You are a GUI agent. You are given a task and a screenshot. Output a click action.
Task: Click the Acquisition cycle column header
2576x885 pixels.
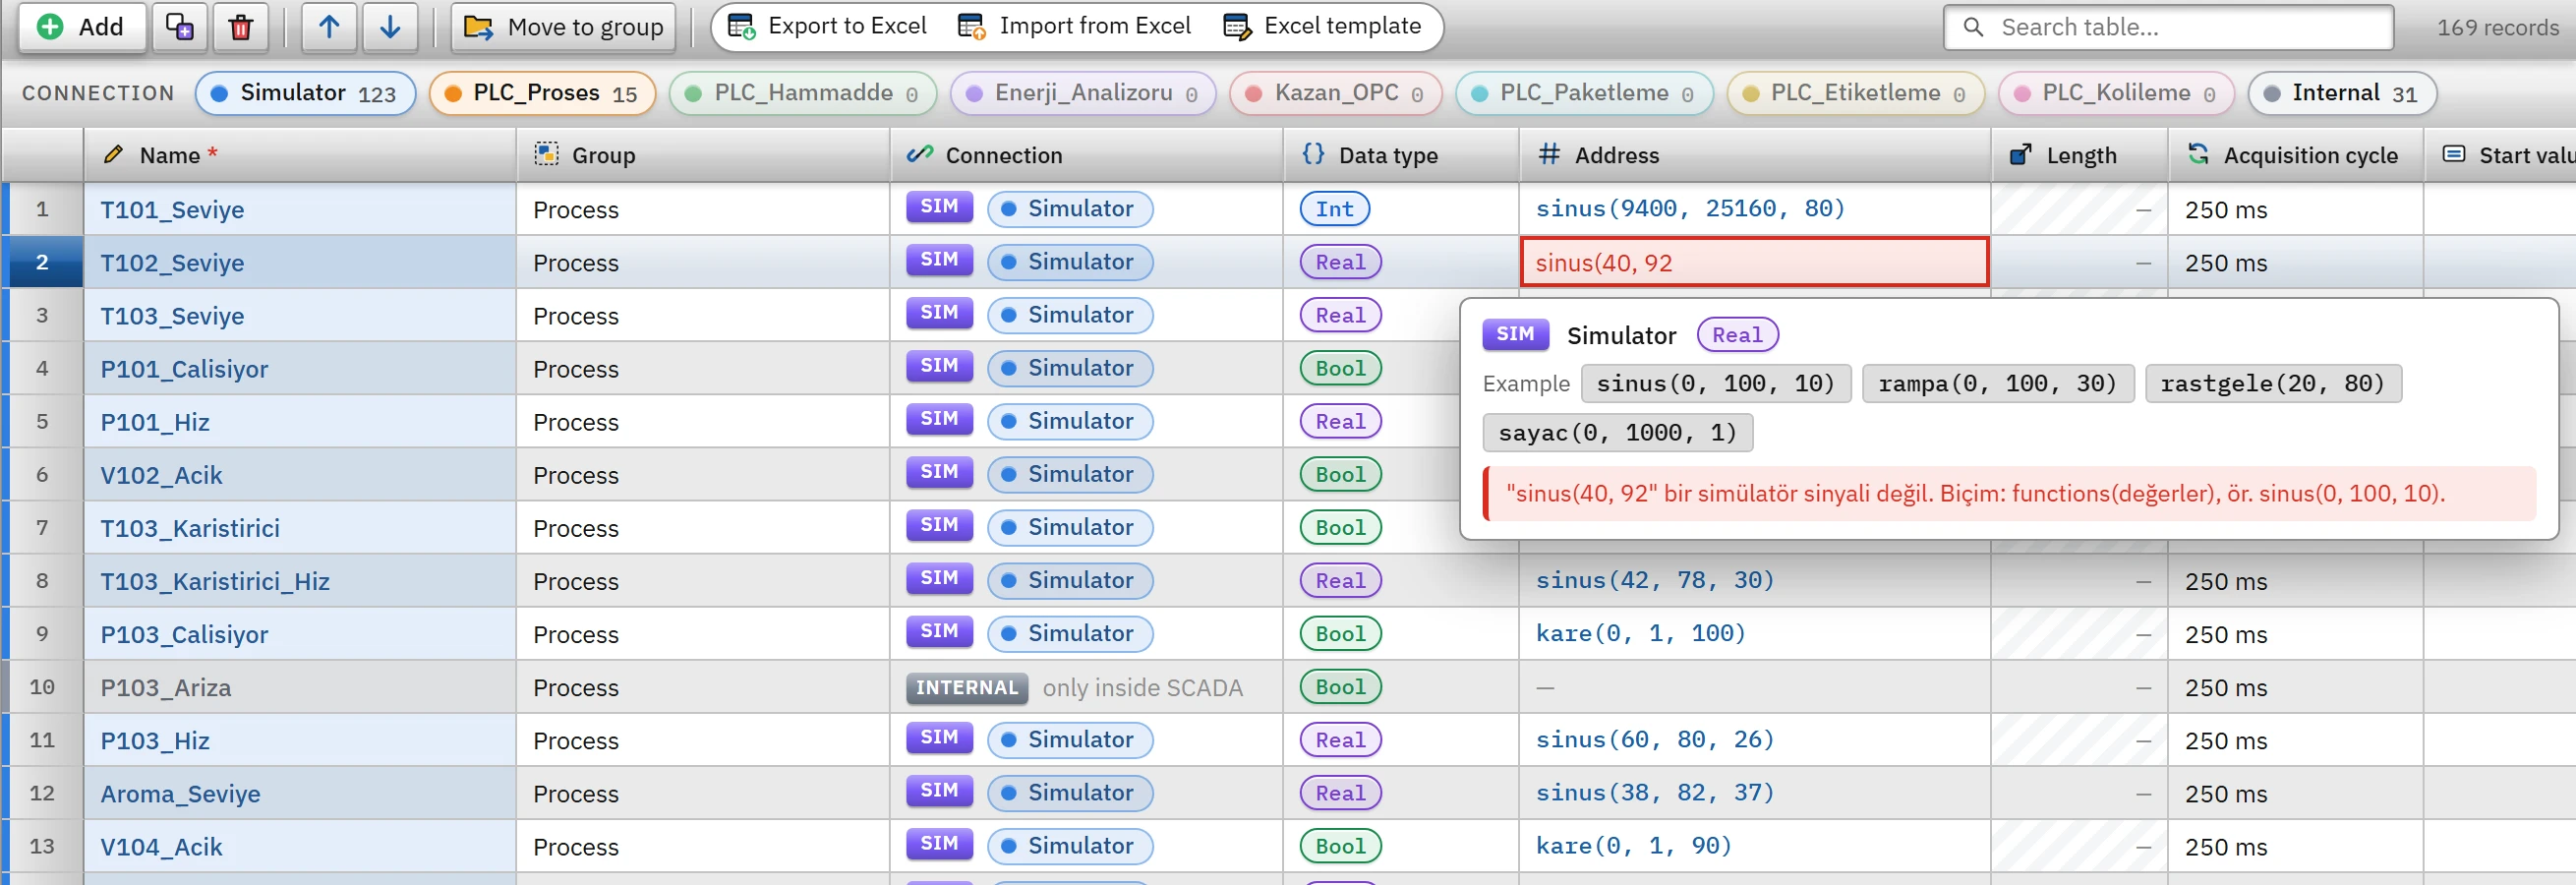[x=2295, y=155]
